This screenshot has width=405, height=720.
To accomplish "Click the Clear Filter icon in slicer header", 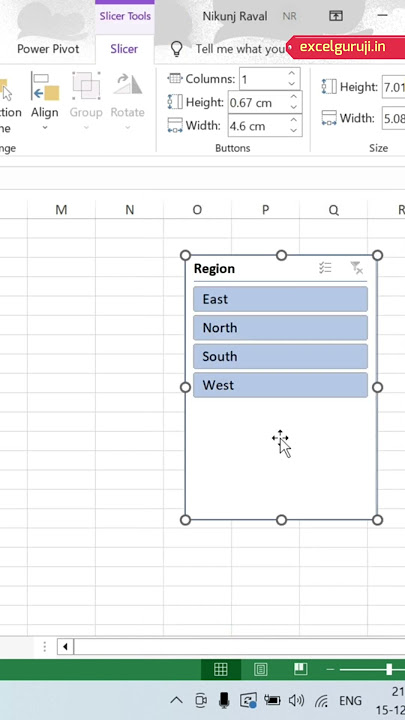I will 357,268.
